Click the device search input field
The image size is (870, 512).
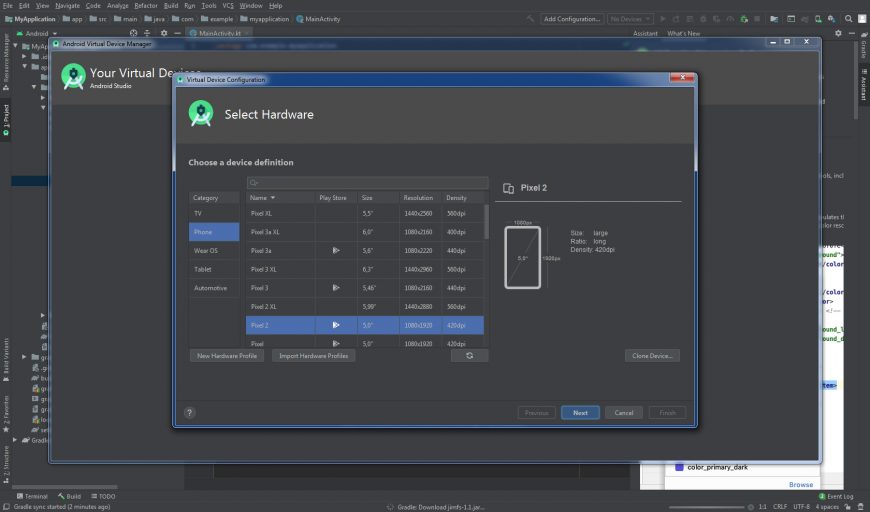tap(367, 183)
